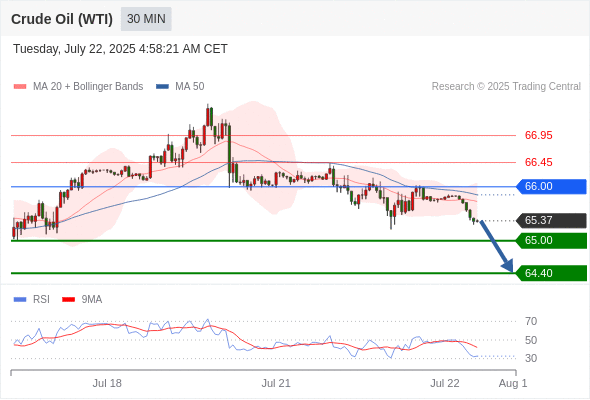Click the Aug 1 date label

click(513, 383)
